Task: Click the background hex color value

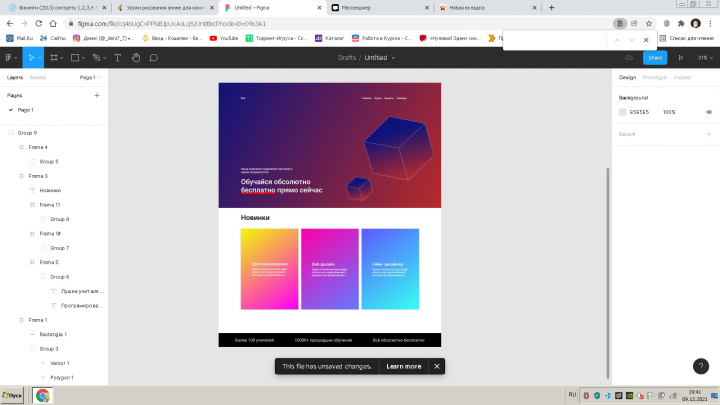Action: pos(639,112)
